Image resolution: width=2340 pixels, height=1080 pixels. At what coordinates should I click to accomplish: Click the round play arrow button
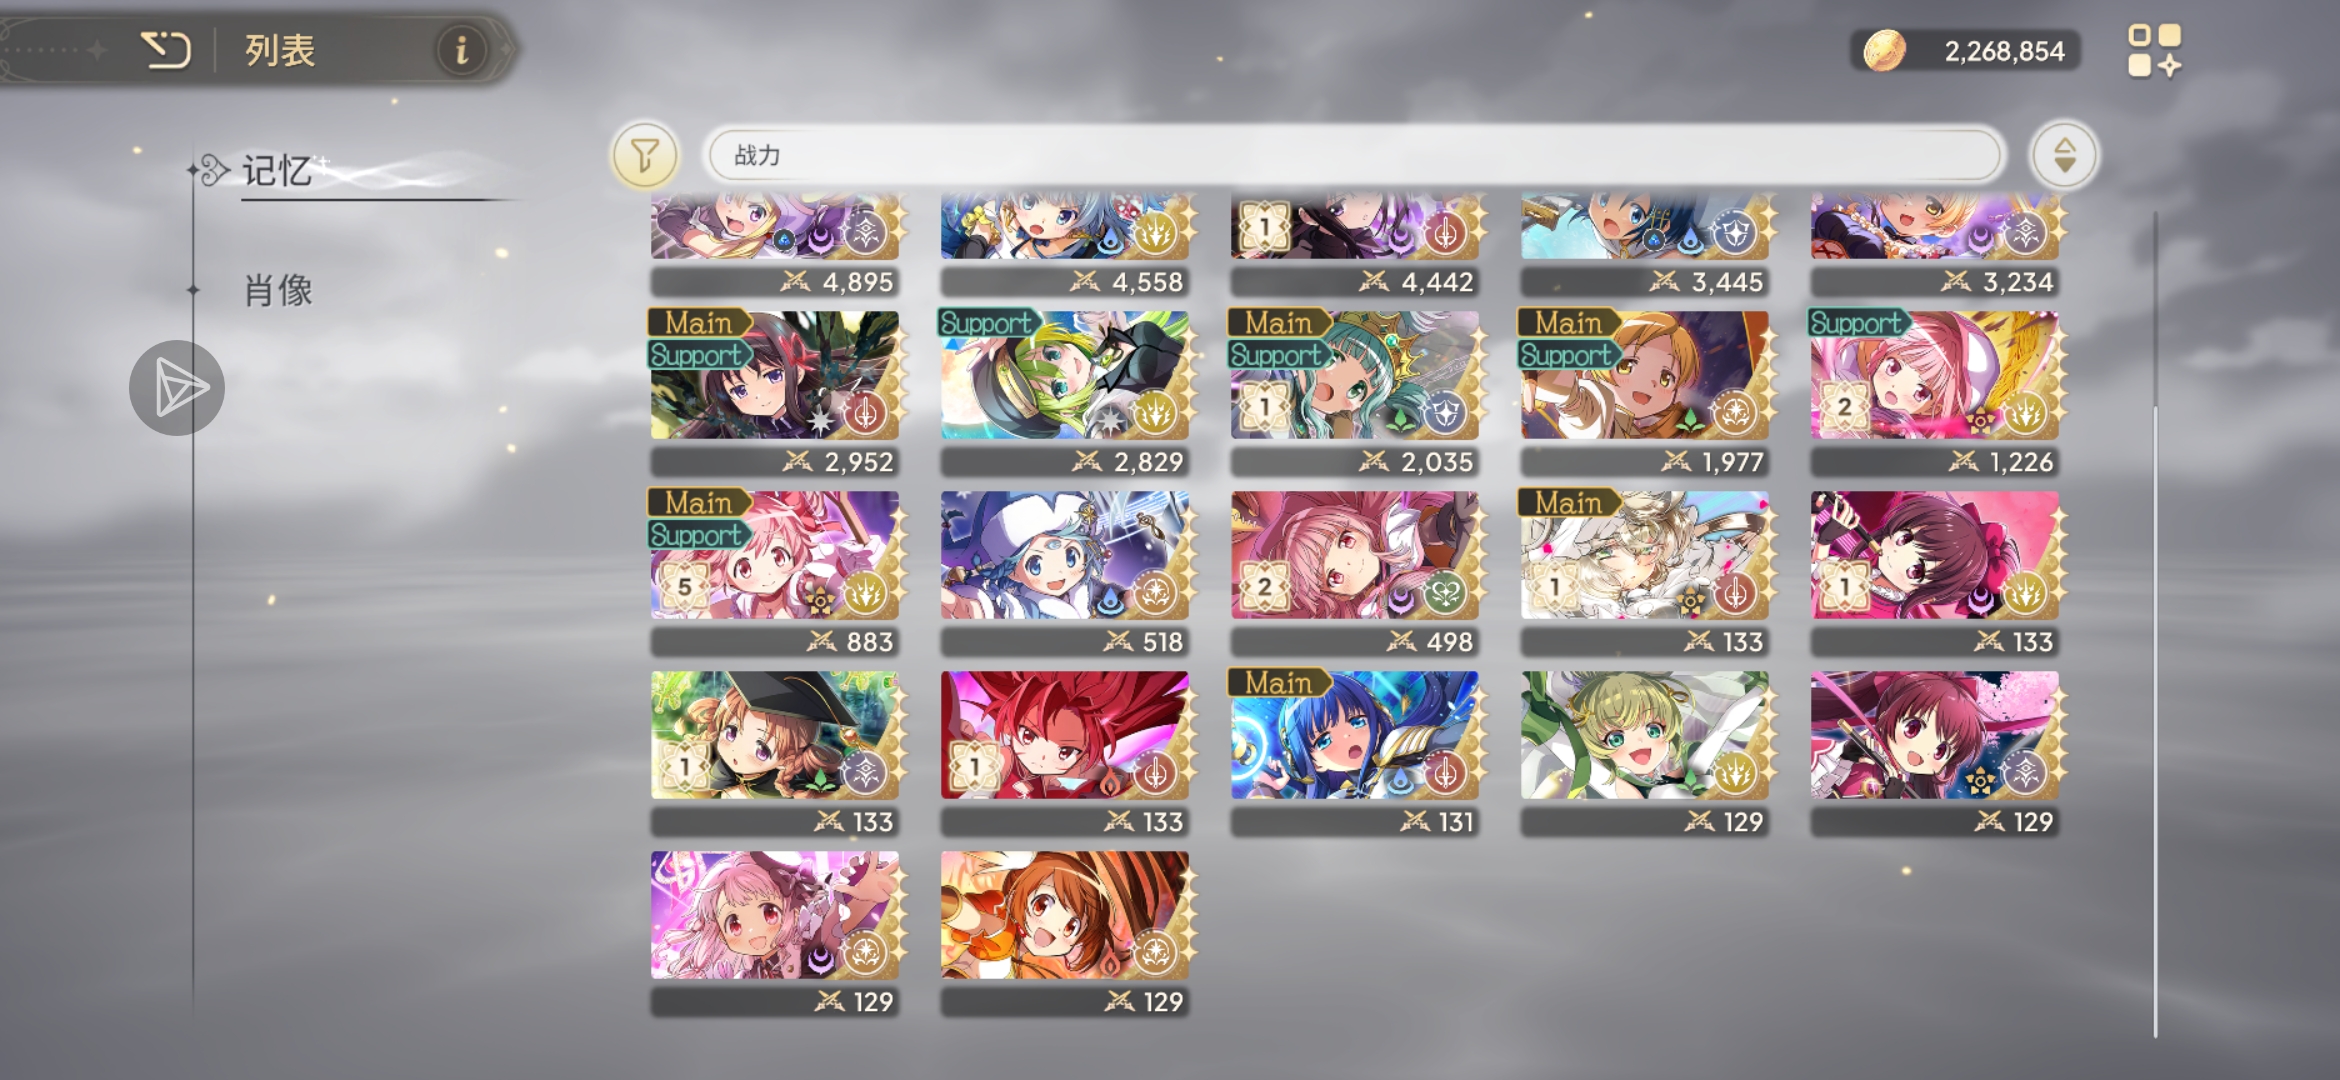click(177, 388)
